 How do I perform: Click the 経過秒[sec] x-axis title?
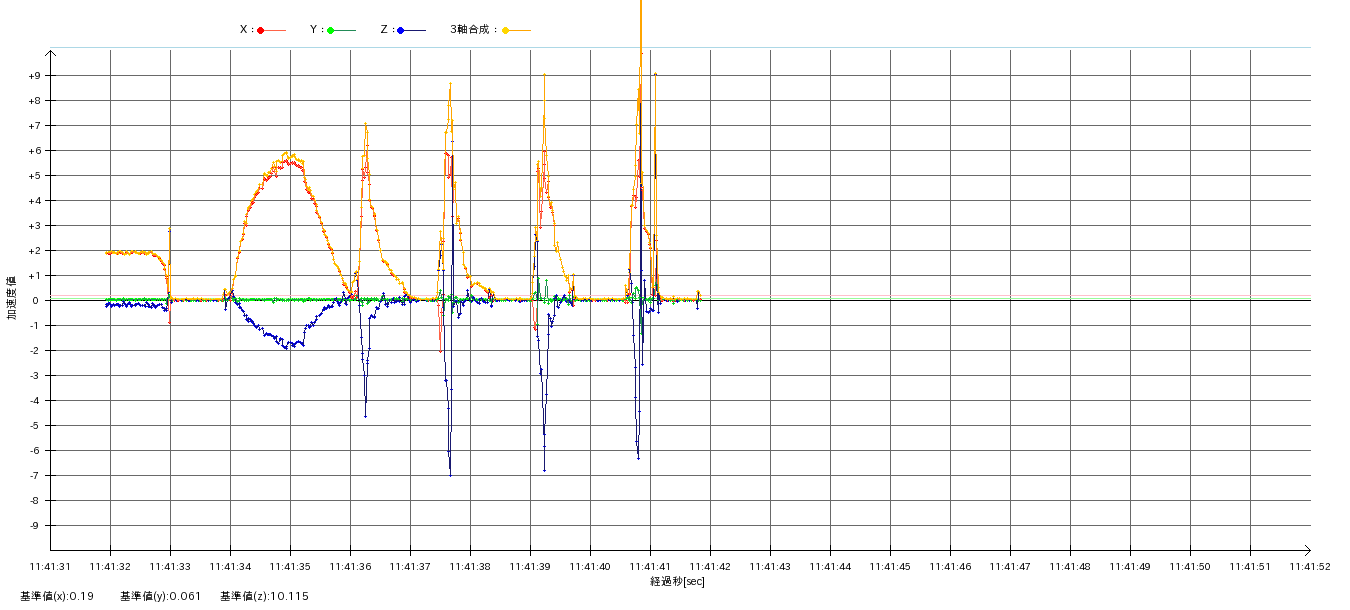(677, 582)
